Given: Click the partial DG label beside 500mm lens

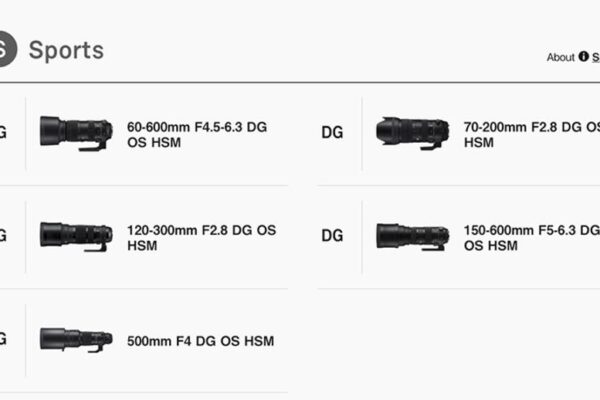Looking at the screenshot, I should pos(3,340).
